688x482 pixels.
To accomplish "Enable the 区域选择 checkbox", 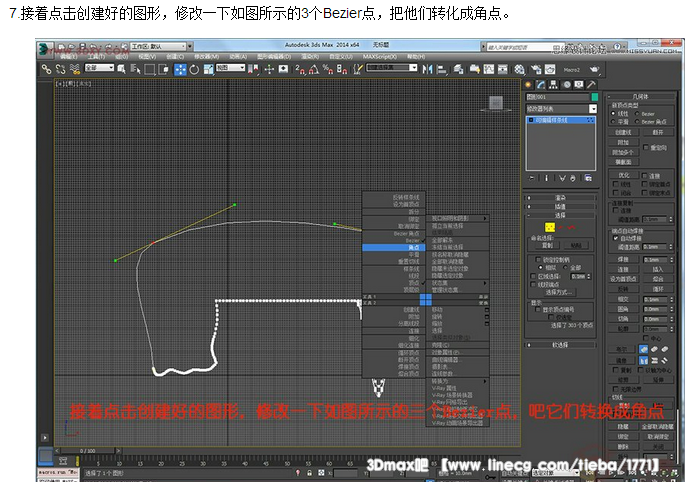I will (534, 276).
